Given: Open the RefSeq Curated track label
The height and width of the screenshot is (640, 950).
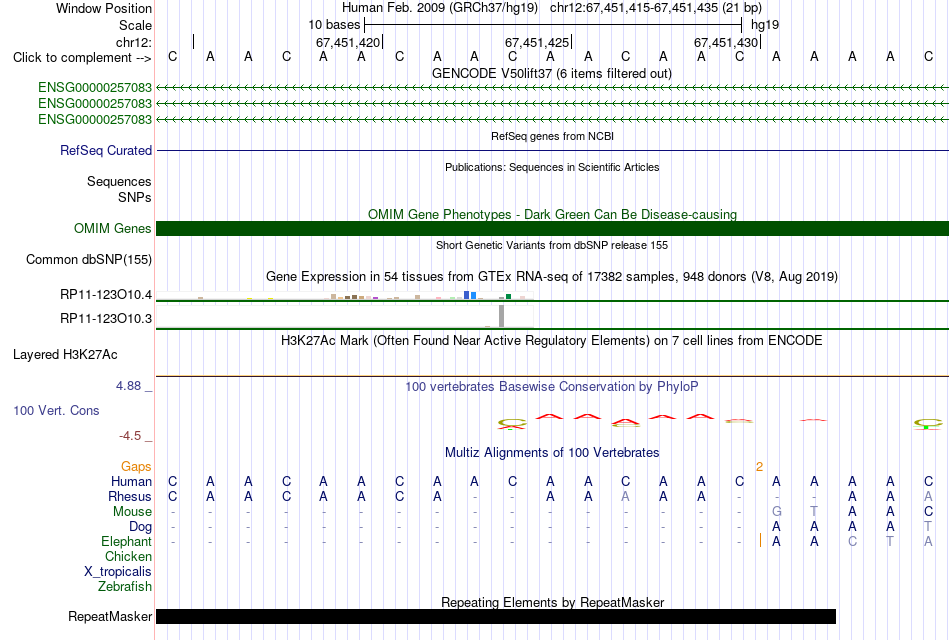Looking at the screenshot, I should (105, 150).
